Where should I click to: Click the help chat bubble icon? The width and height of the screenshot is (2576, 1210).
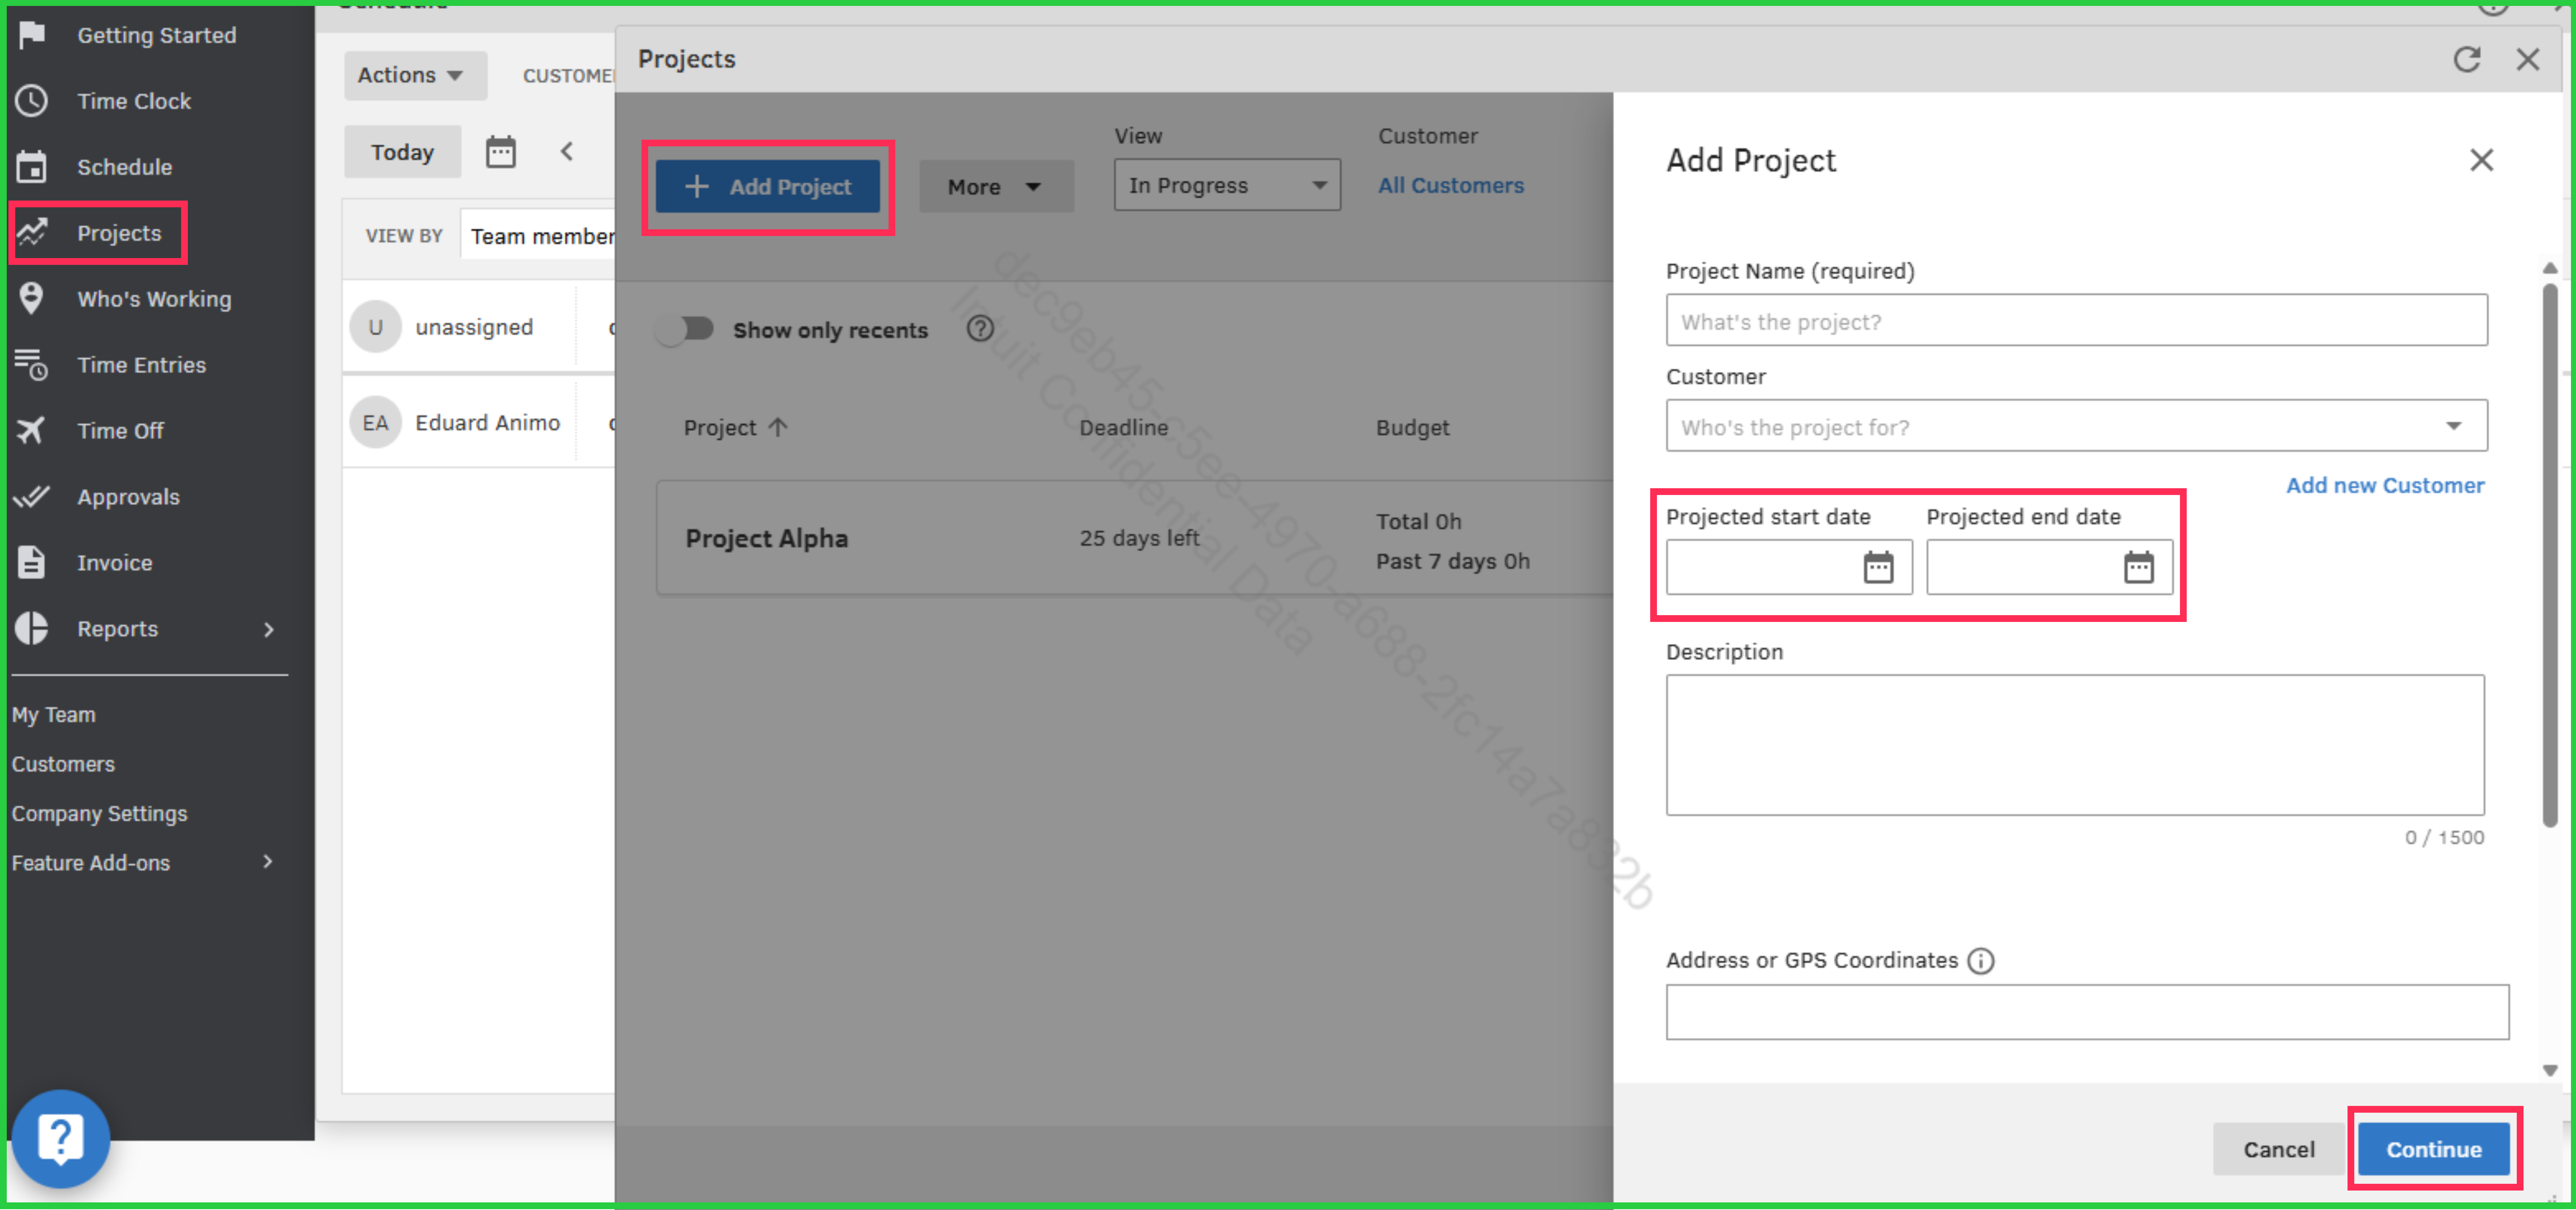point(60,1138)
